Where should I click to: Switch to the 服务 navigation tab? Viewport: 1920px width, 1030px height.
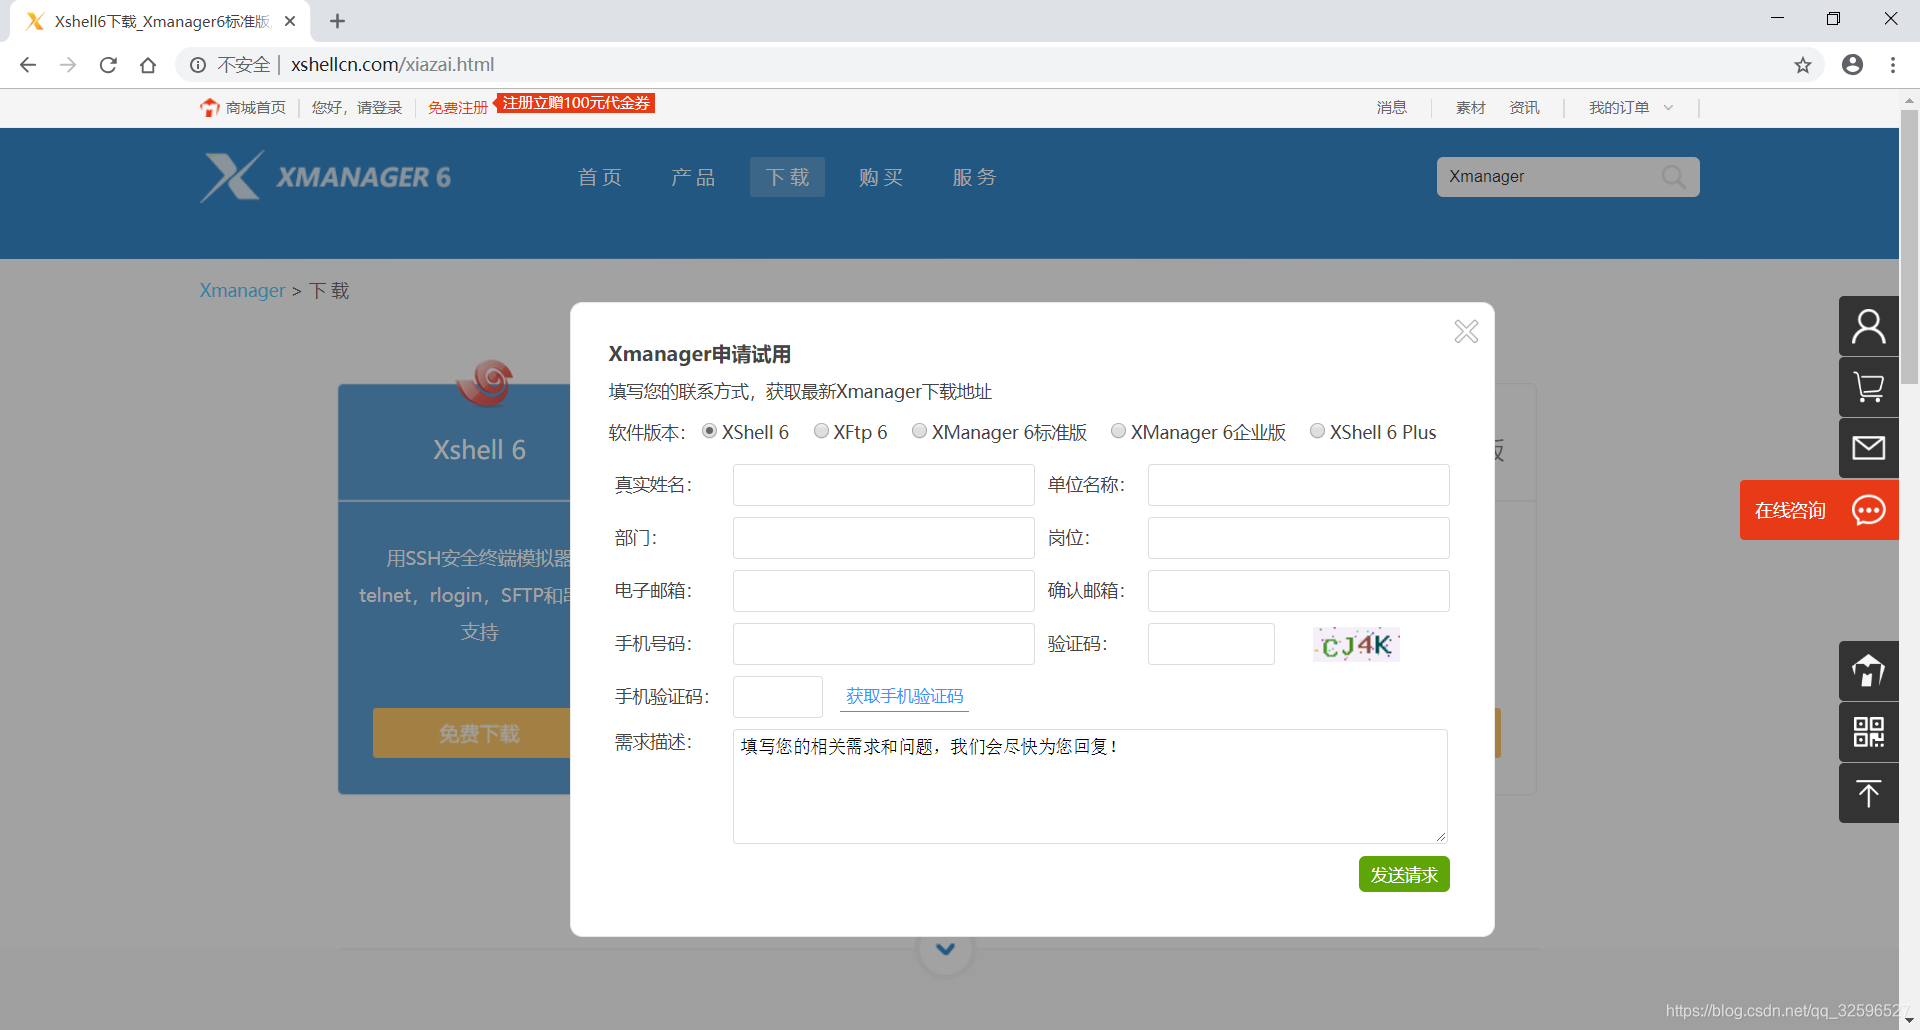tap(974, 177)
